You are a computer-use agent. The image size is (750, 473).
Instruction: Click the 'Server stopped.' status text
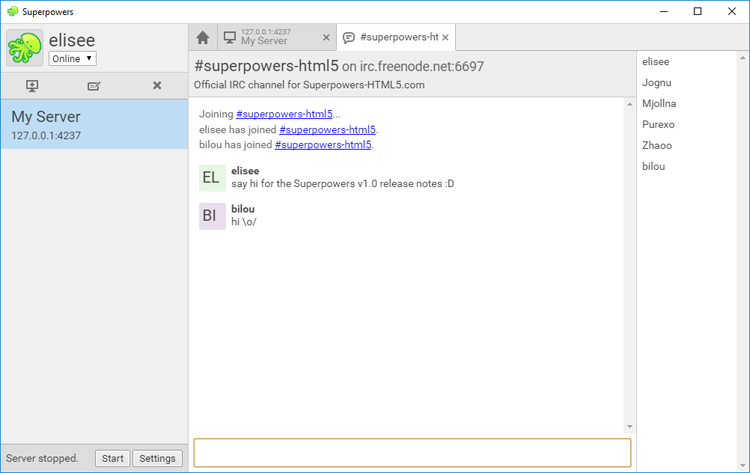[x=42, y=458]
